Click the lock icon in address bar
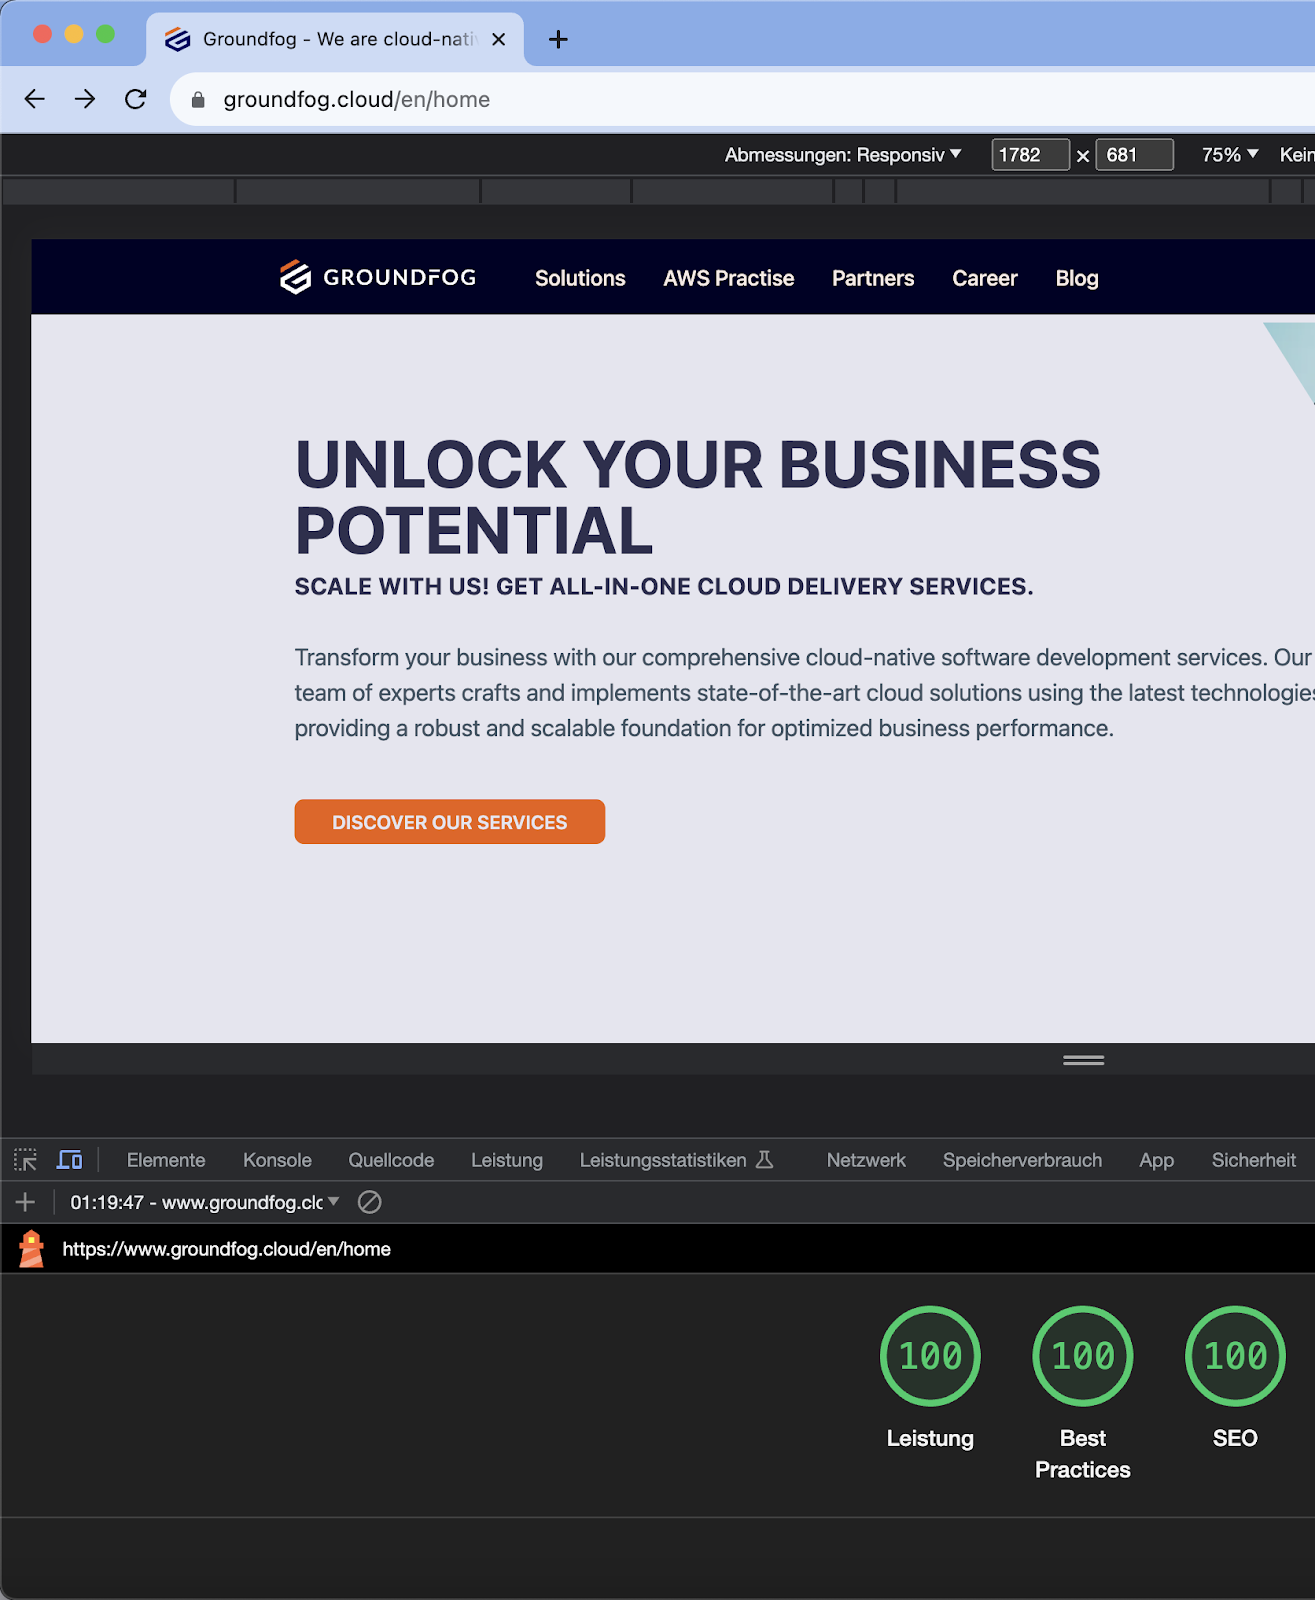The width and height of the screenshot is (1315, 1600). pyautogui.click(x=198, y=100)
